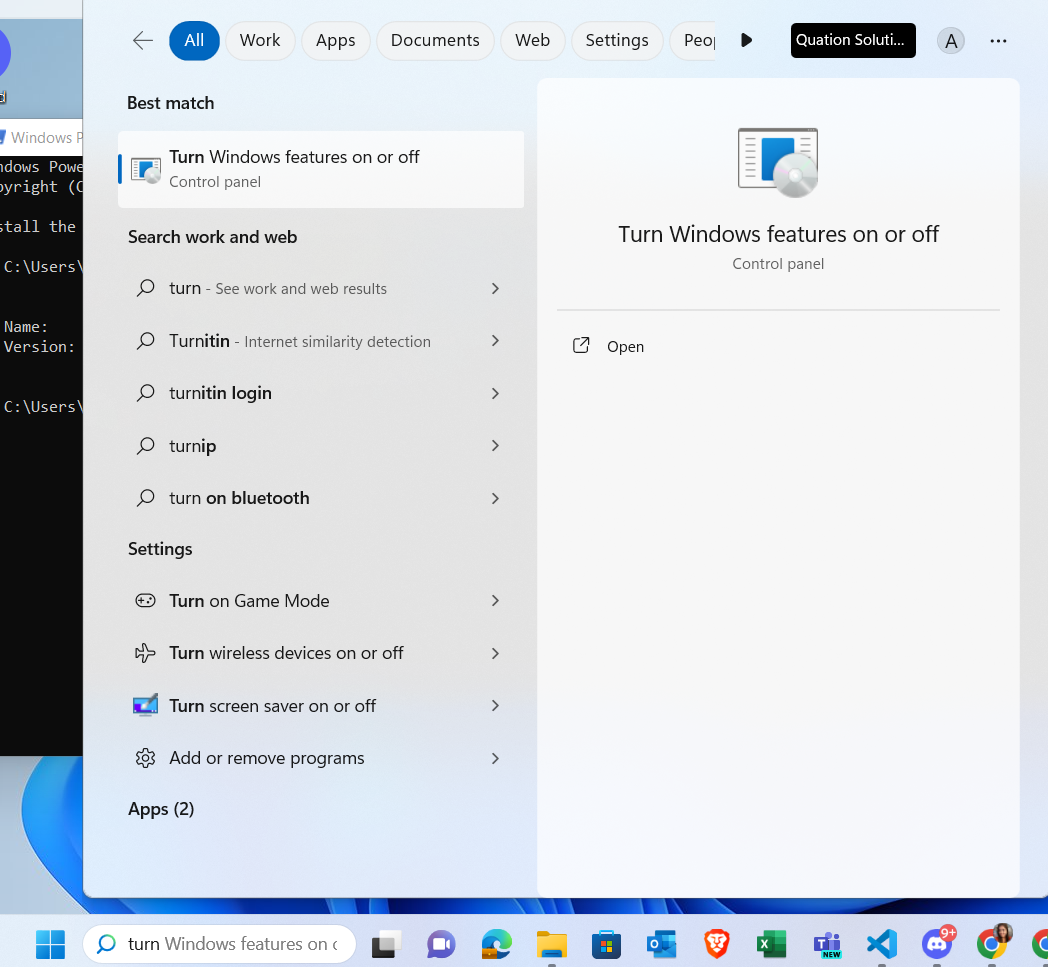Open the Turn Windows features result icon
The width and height of the screenshot is (1048, 967).
click(145, 170)
